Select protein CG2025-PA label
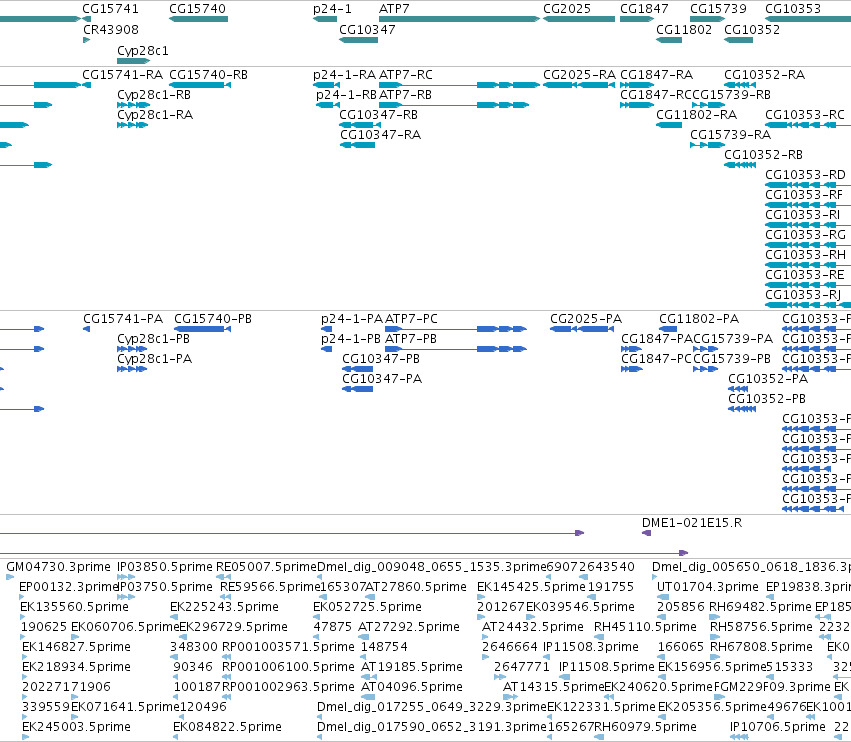Image resolution: width=851 pixels, height=742 pixels. [586, 319]
